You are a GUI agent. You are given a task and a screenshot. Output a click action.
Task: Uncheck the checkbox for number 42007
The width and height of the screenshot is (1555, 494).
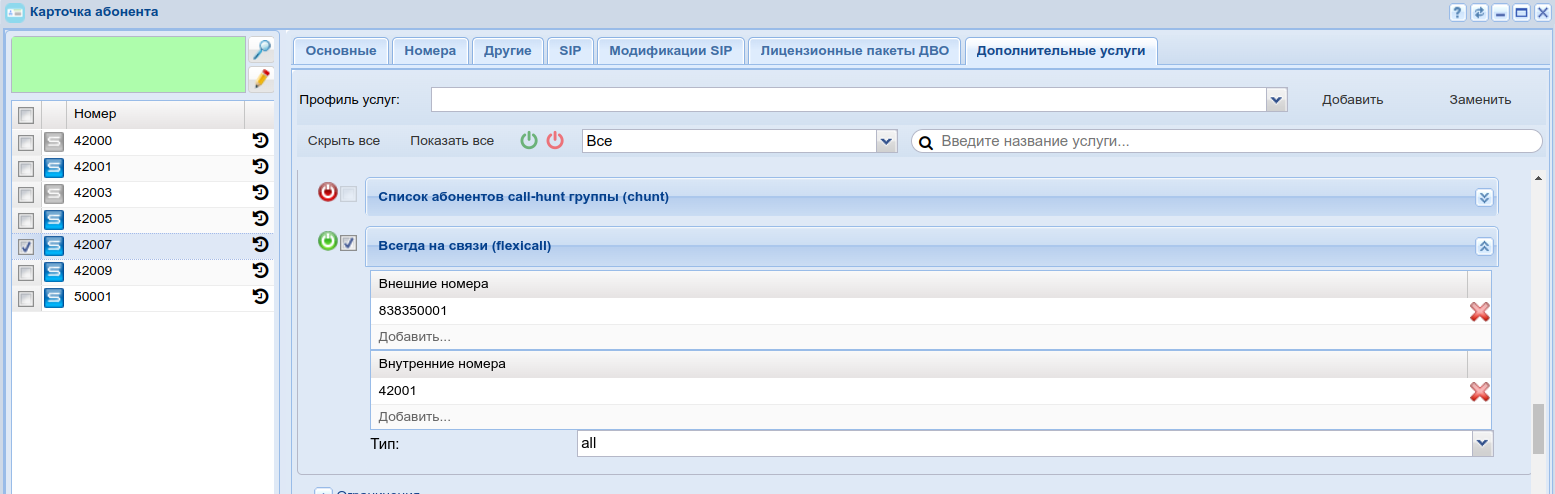pyautogui.click(x=26, y=246)
